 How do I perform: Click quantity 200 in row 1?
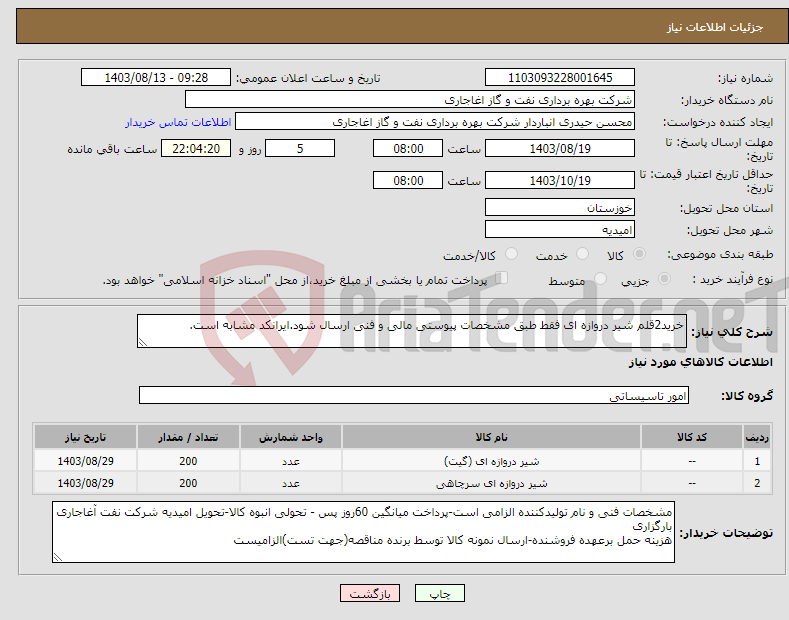click(188, 461)
